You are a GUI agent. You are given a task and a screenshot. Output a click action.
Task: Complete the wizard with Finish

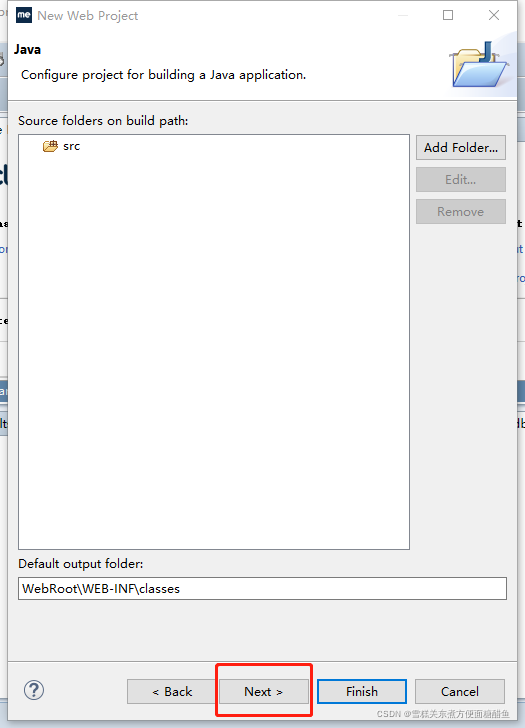(x=362, y=692)
